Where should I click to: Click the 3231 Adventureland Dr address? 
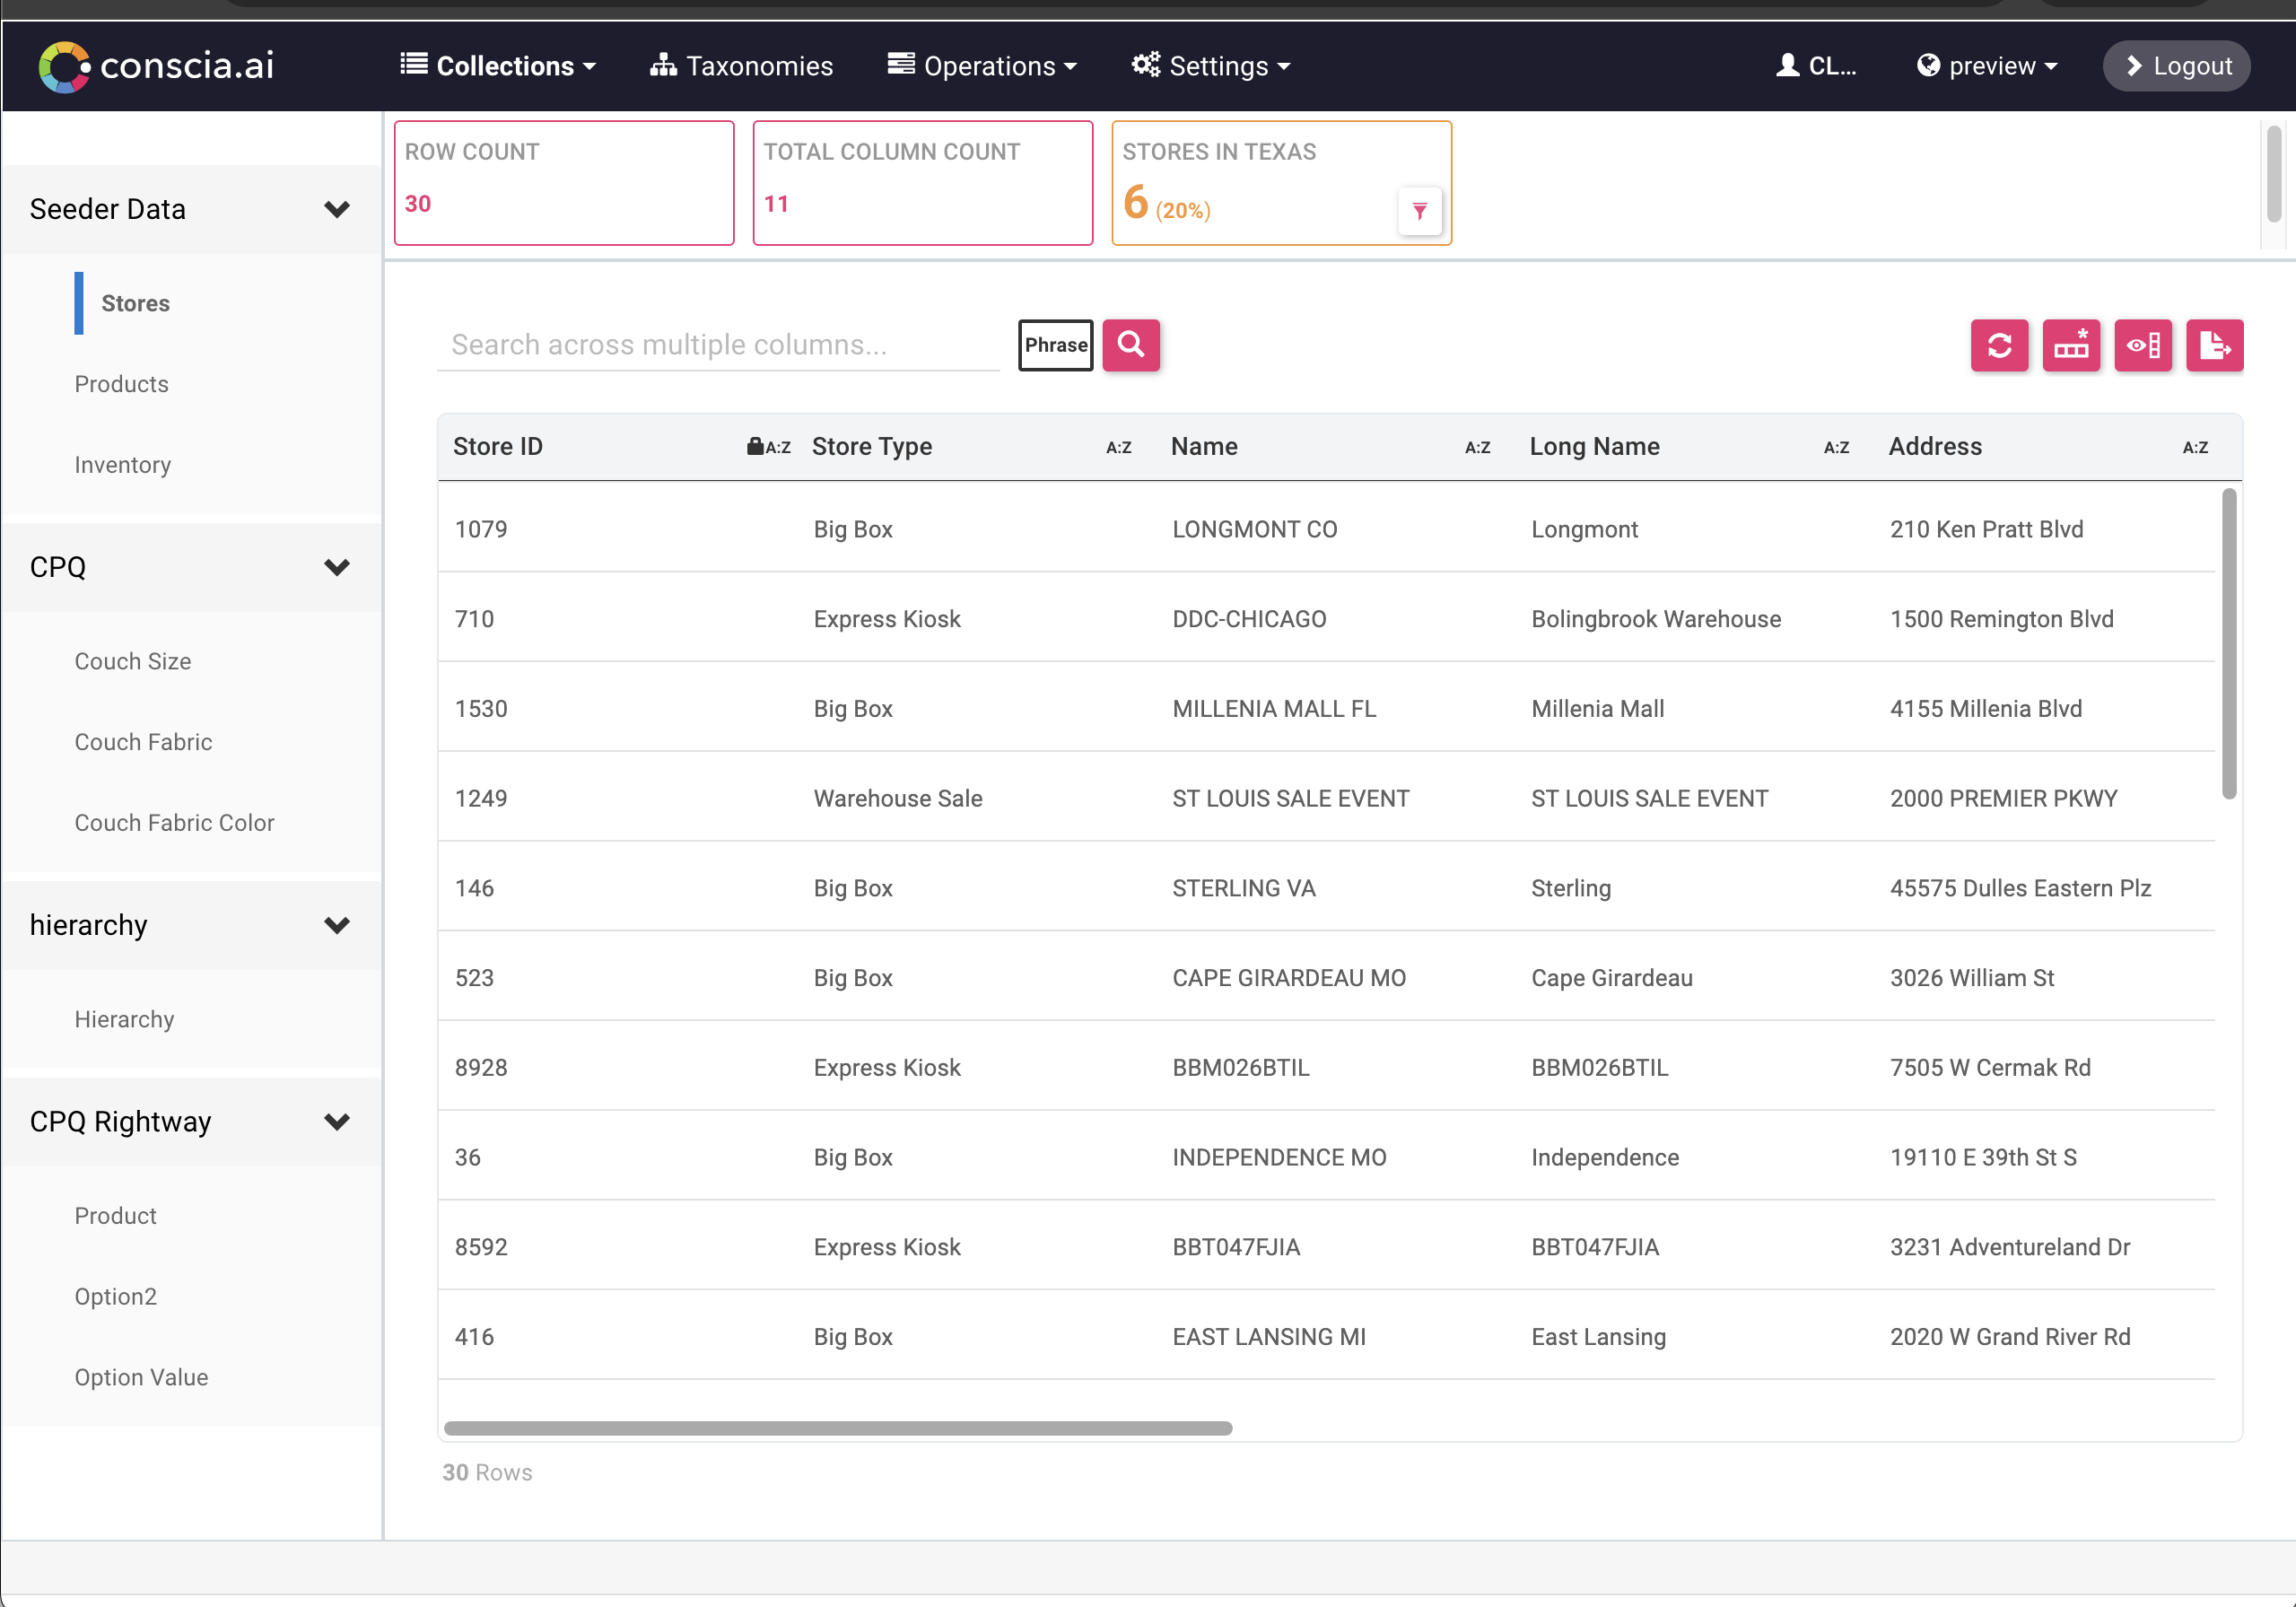pyautogui.click(x=2010, y=1247)
